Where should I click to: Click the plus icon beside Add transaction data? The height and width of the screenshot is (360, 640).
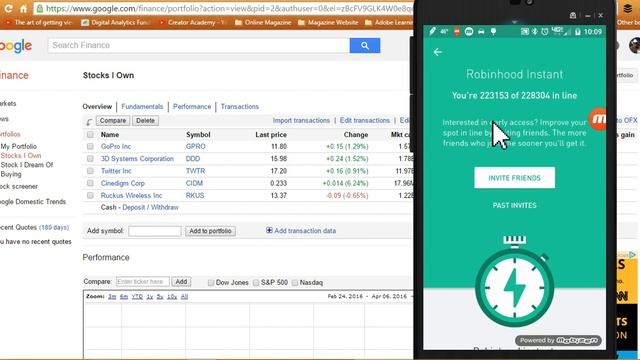(269, 230)
